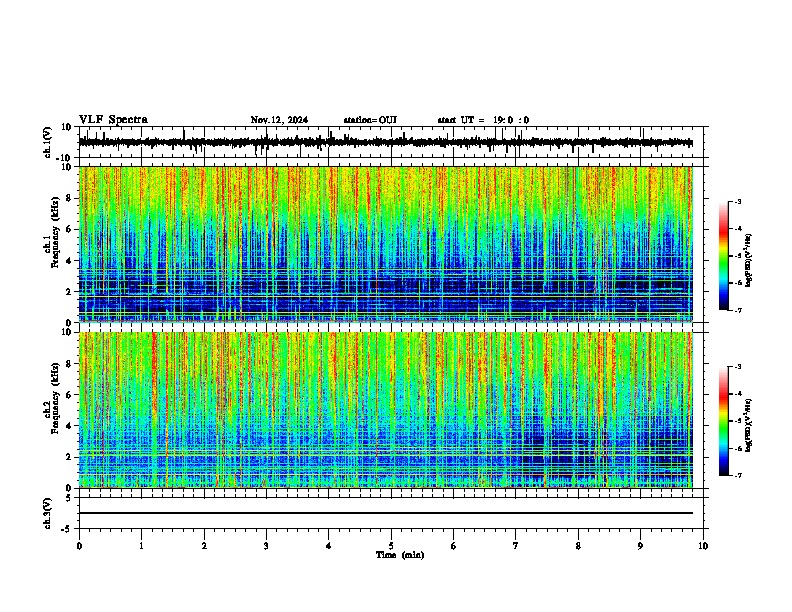The height and width of the screenshot is (612, 792).
Task: Click the "-7" tick on ch.1 colorbar
Action: [x=738, y=310]
